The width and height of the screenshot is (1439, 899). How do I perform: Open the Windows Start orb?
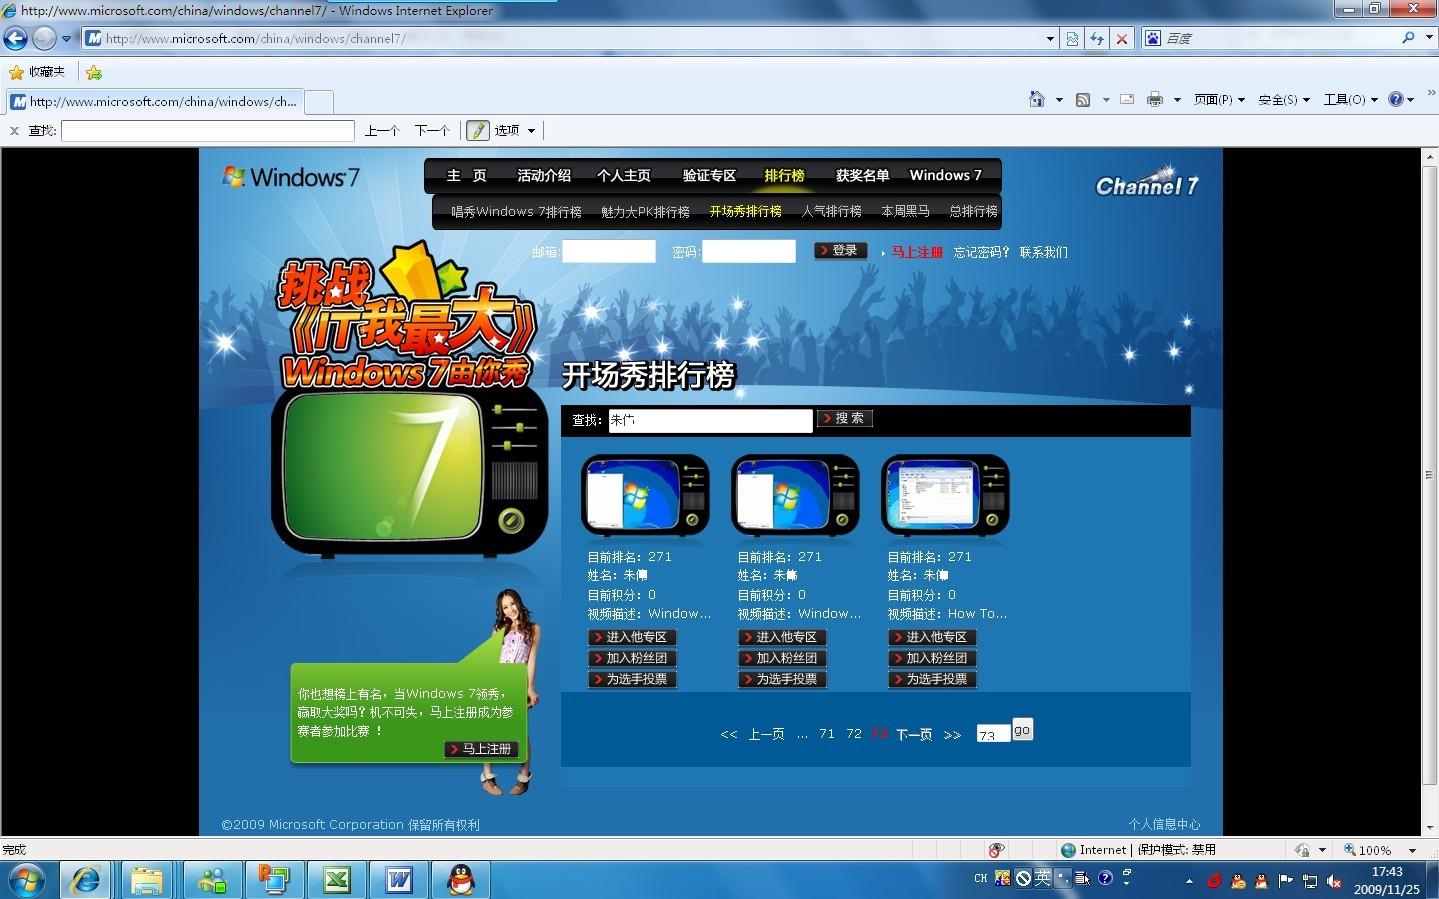point(28,880)
